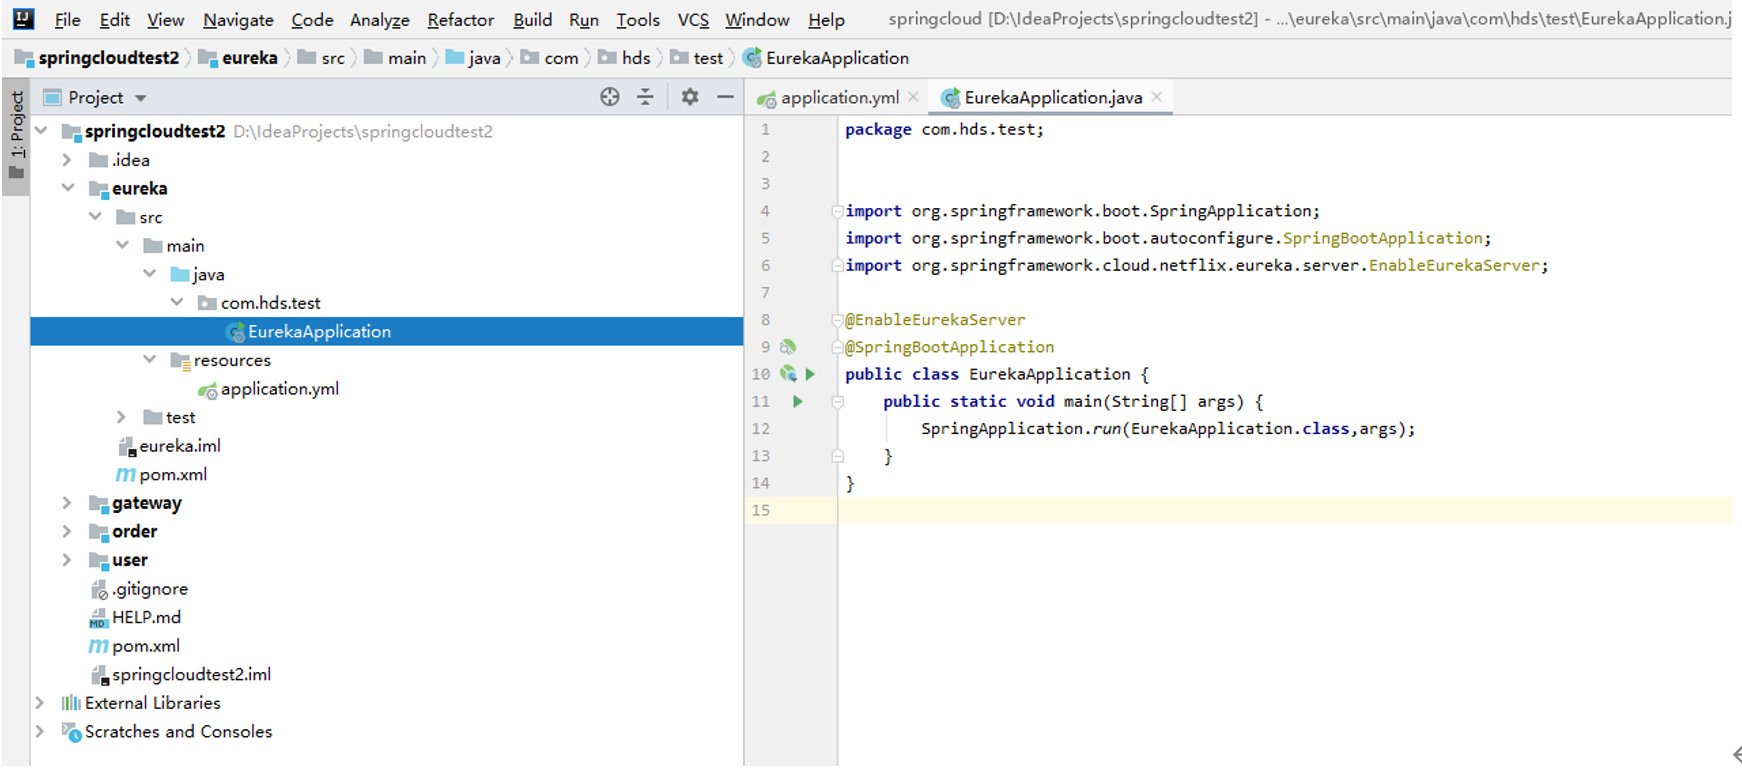Click the fold toggle at line 4 imports
The height and width of the screenshot is (782, 1742).
pyautogui.click(x=837, y=211)
